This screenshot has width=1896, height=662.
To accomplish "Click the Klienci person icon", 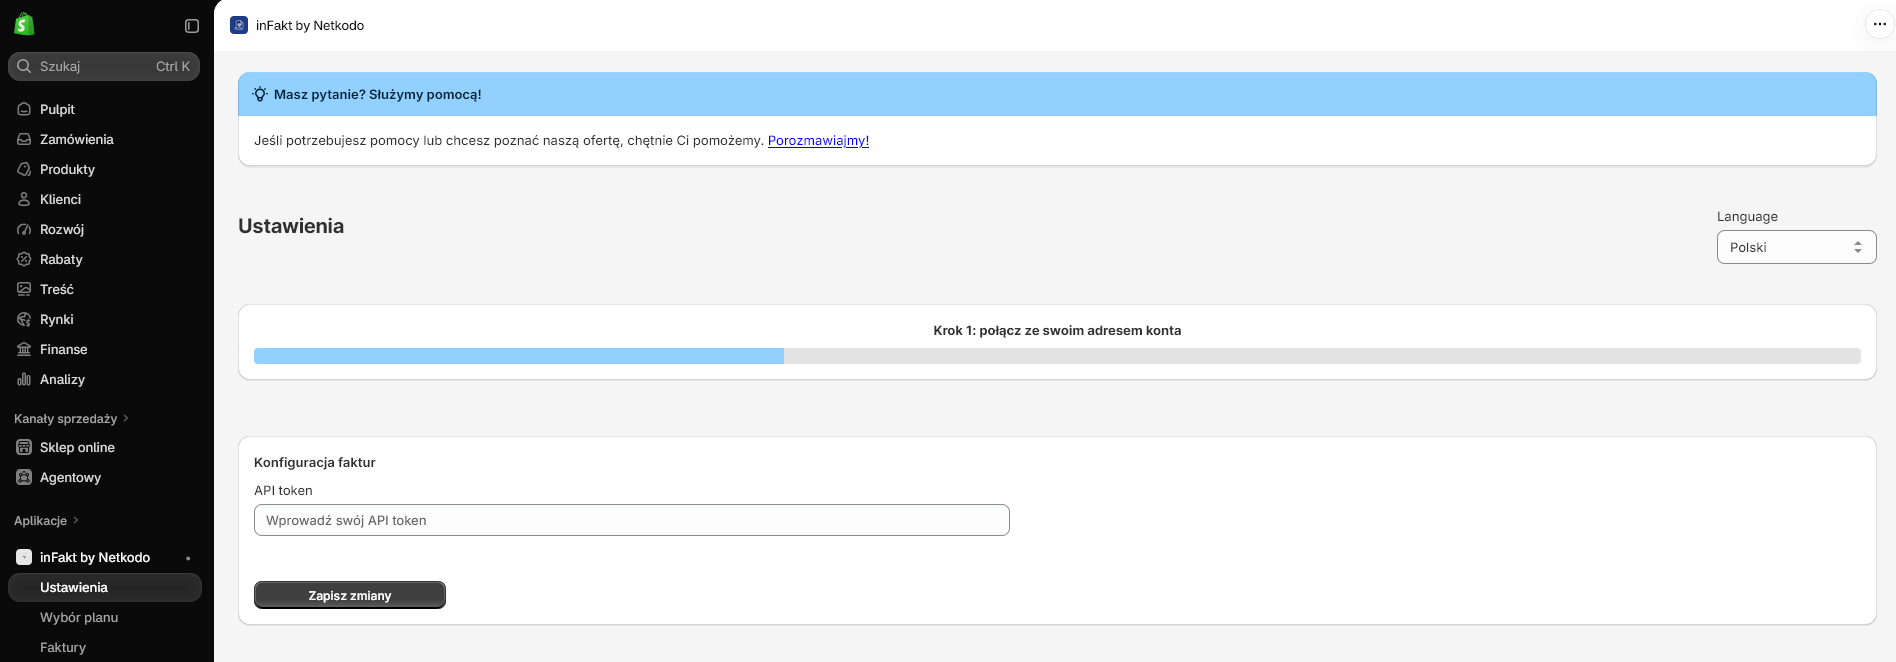I will [24, 199].
